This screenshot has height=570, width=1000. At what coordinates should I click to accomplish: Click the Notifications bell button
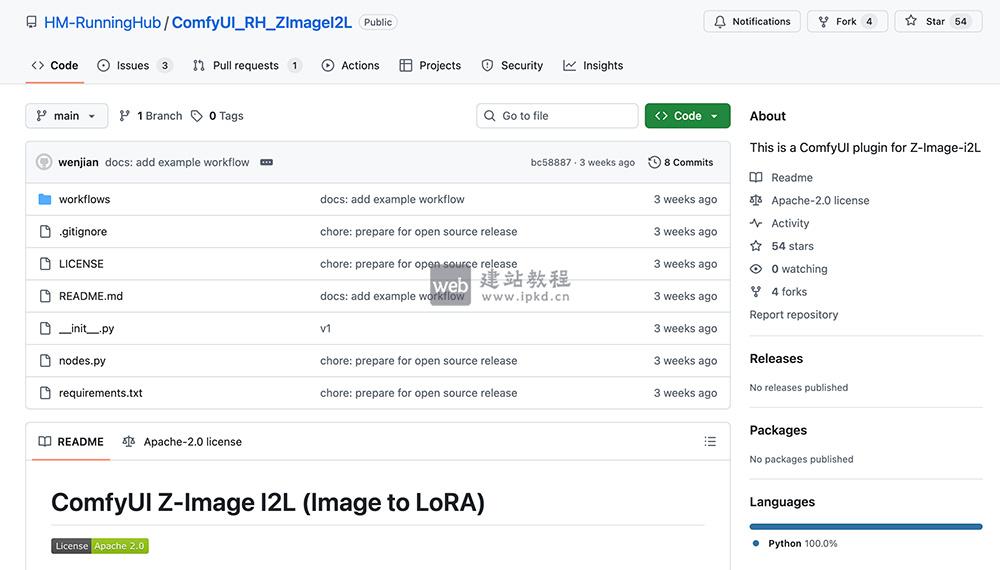[752, 21]
